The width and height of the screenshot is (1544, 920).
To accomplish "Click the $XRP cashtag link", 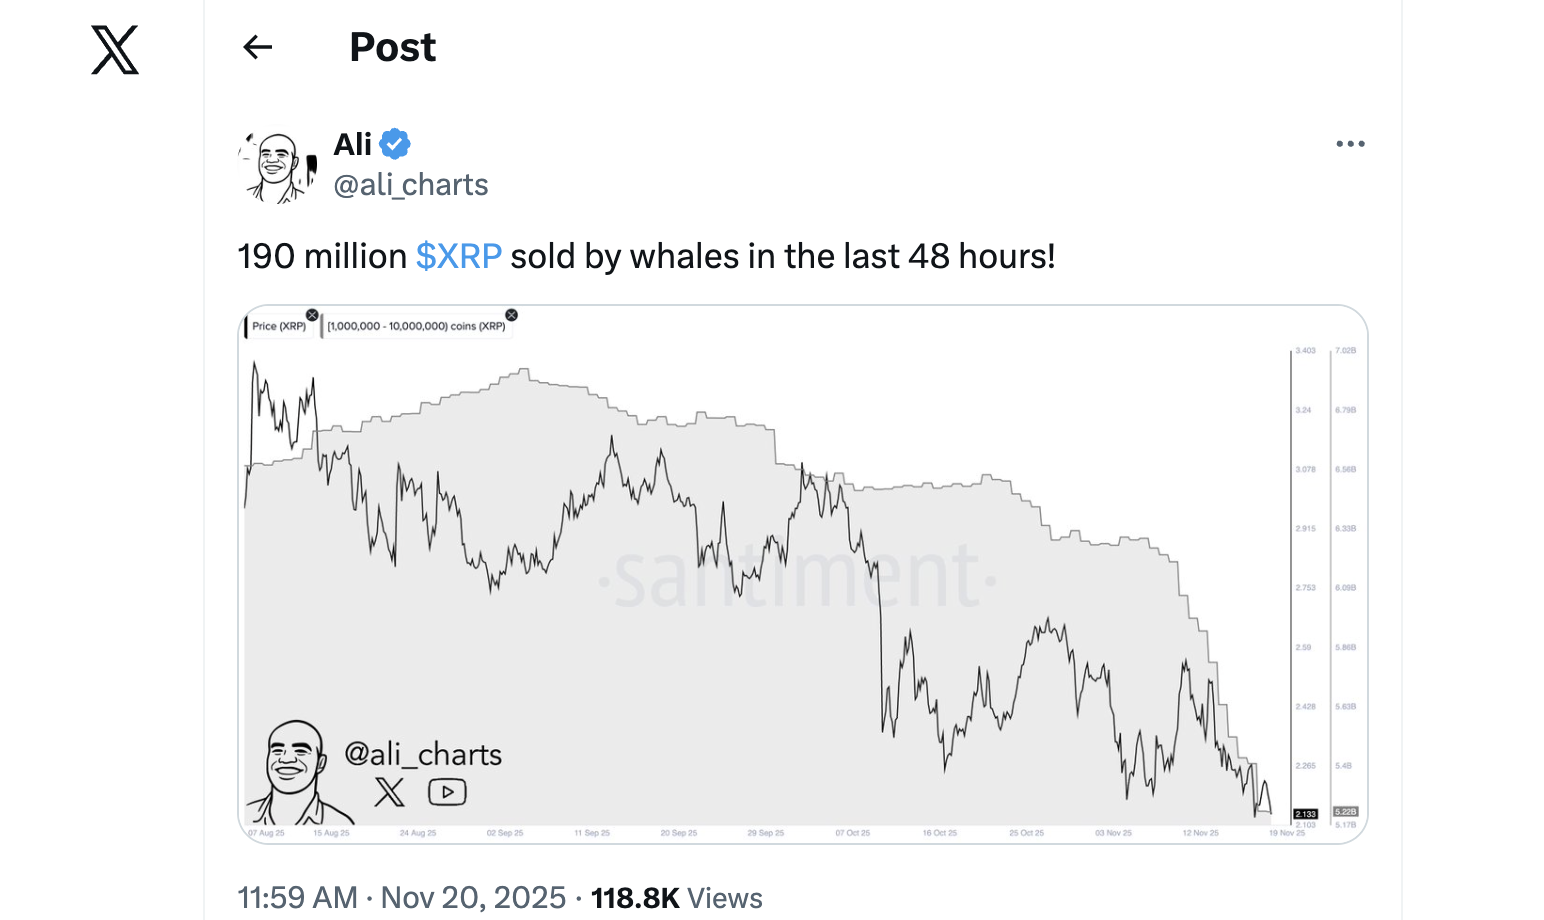I will 458,257.
